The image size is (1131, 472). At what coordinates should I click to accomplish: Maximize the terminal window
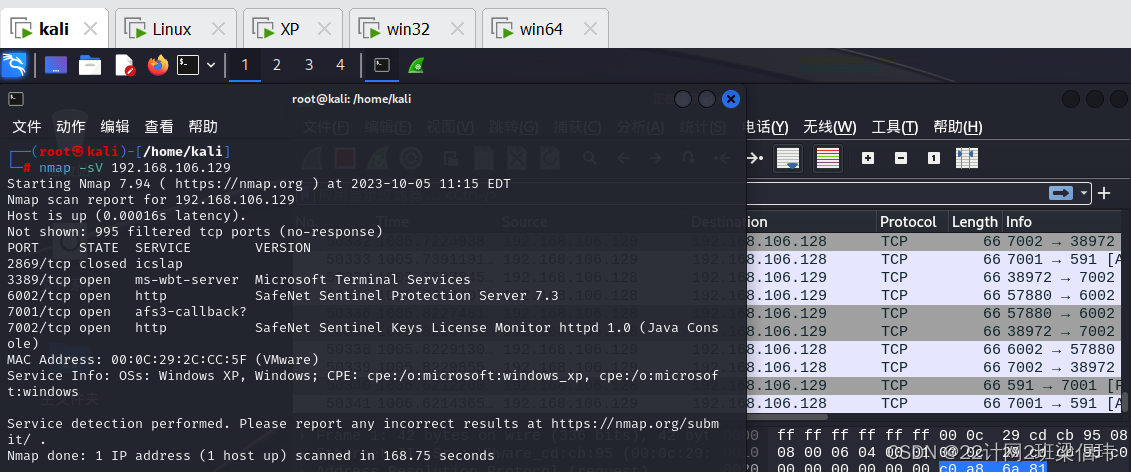707,99
